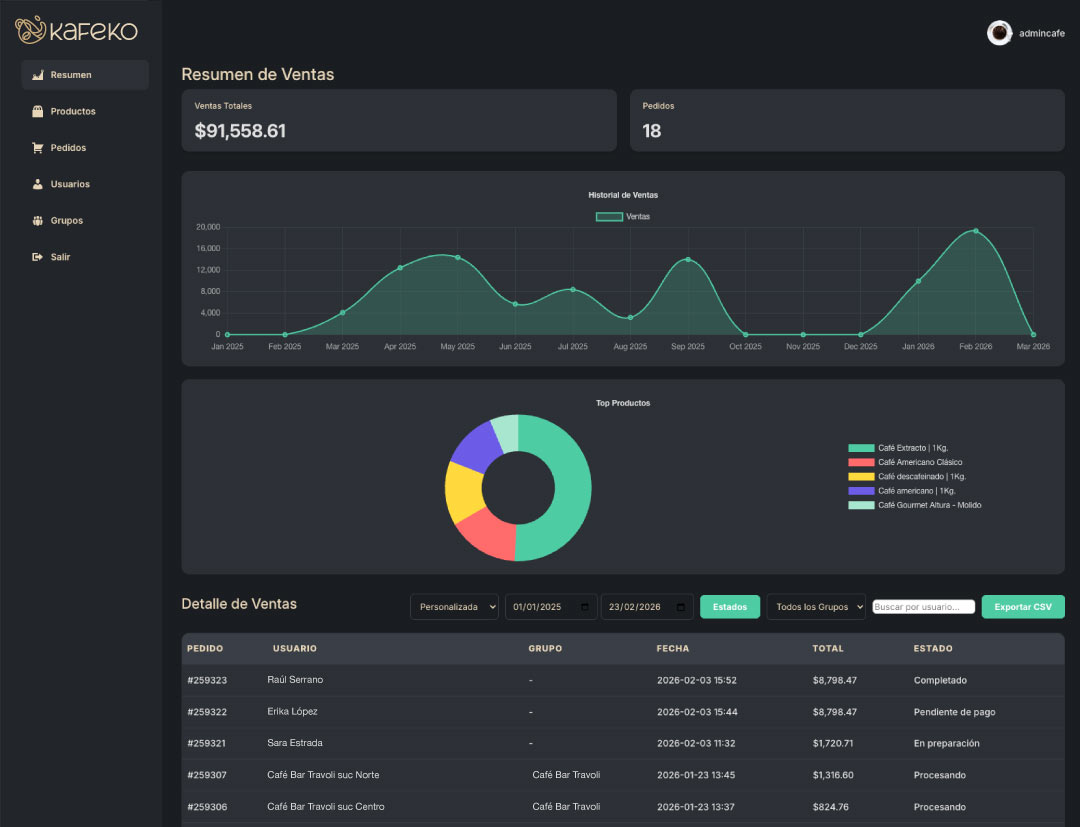The height and width of the screenshot is (827, 1080).
Task: Click the Resumen chart icon in sidebar
Action: tap(38, 75)
